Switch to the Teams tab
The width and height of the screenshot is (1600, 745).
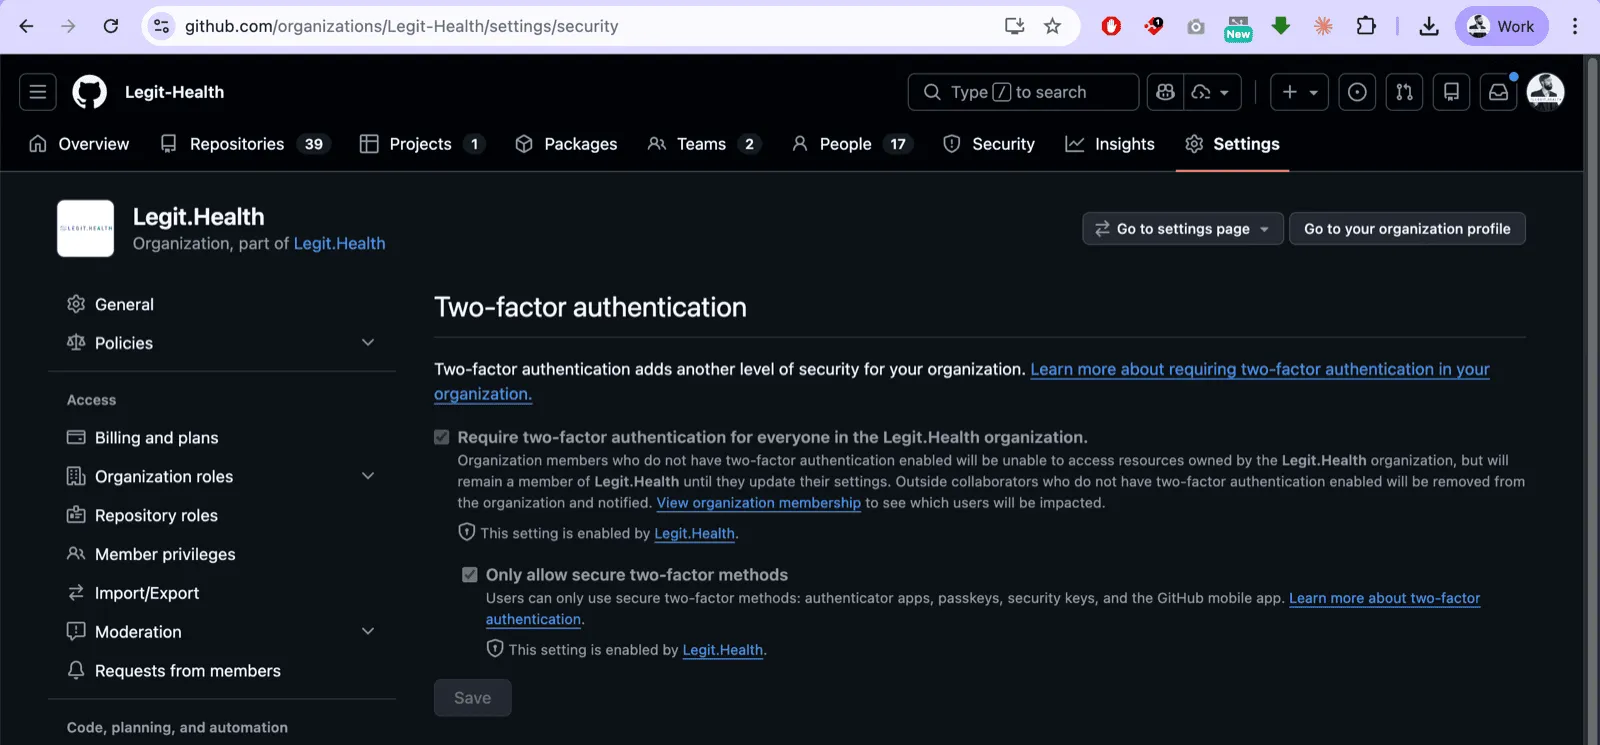(704, 144)
